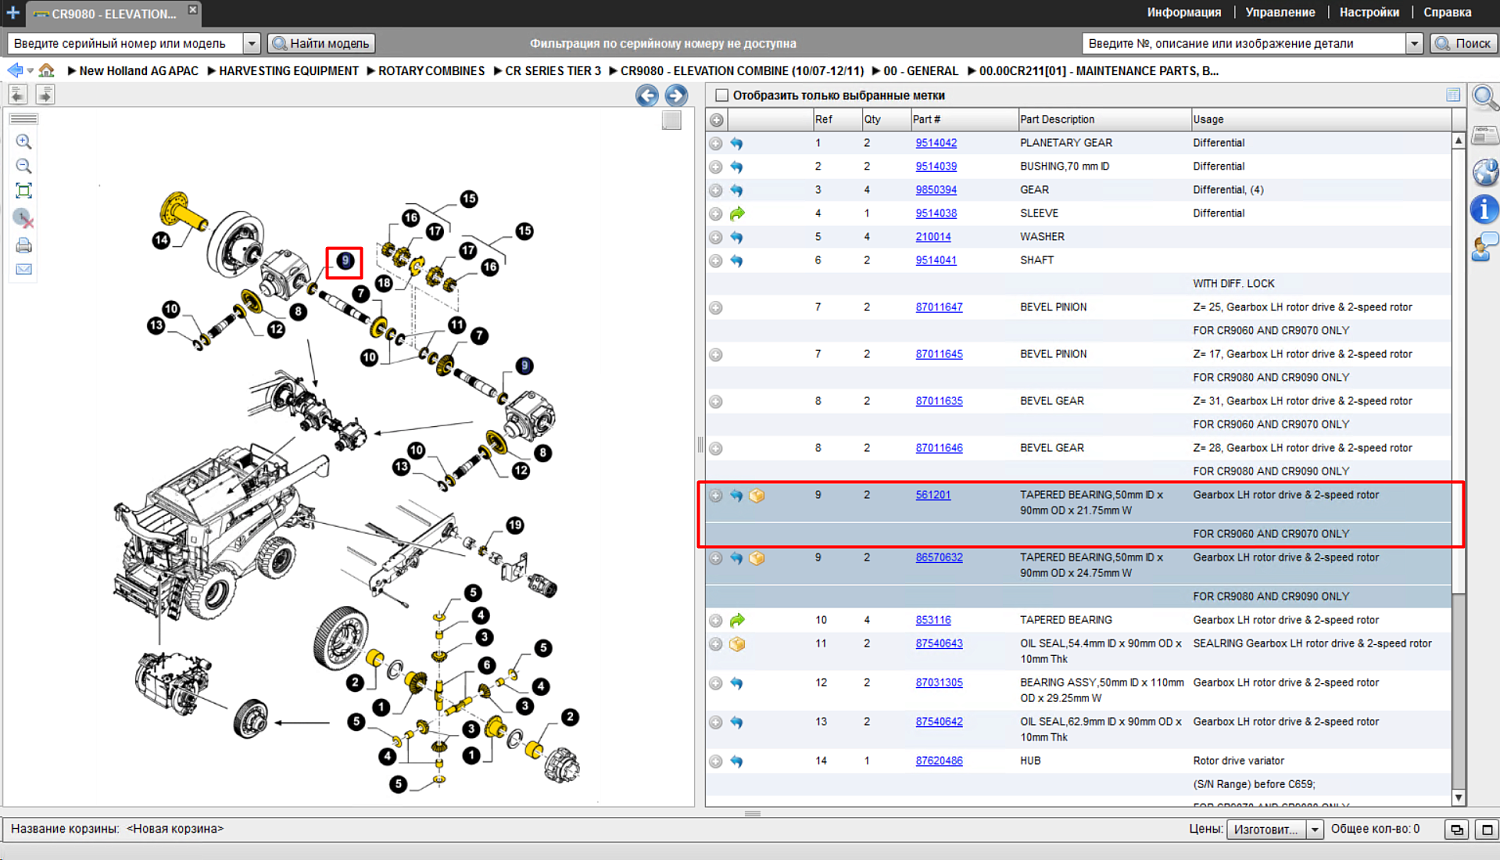1500x860 pixels.
Task: Click the green arrow icon for SLEEVE
Action: [737, 213]
